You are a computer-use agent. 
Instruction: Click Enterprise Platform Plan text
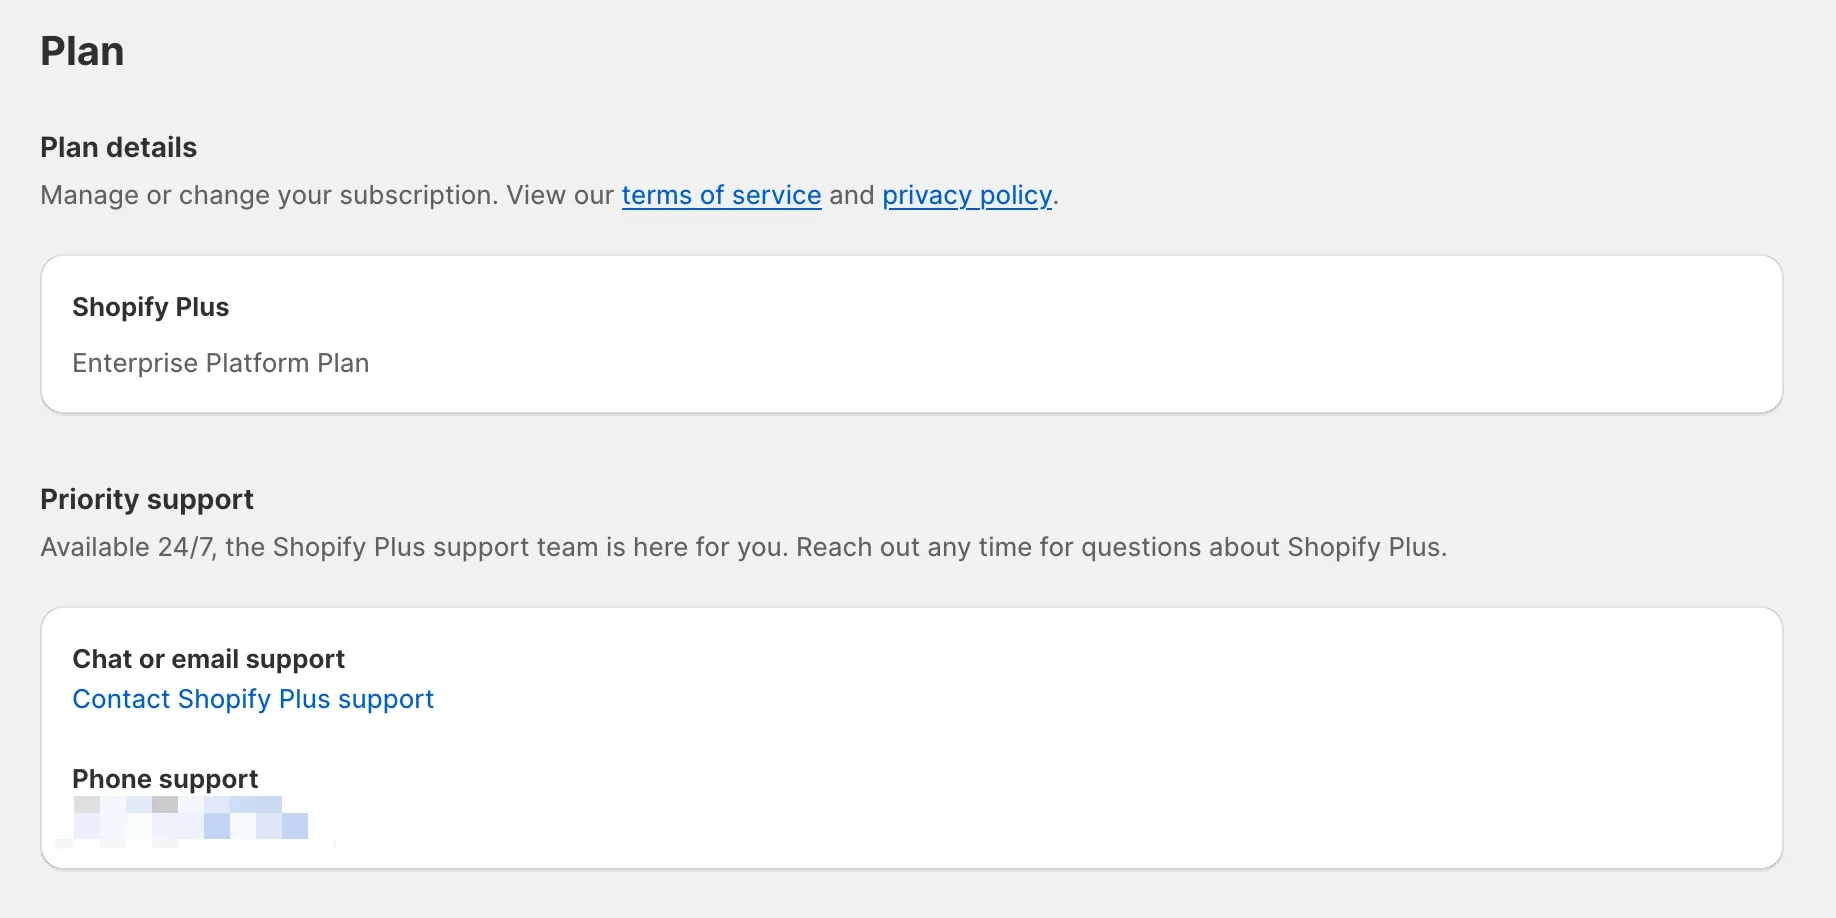point(221,363)
